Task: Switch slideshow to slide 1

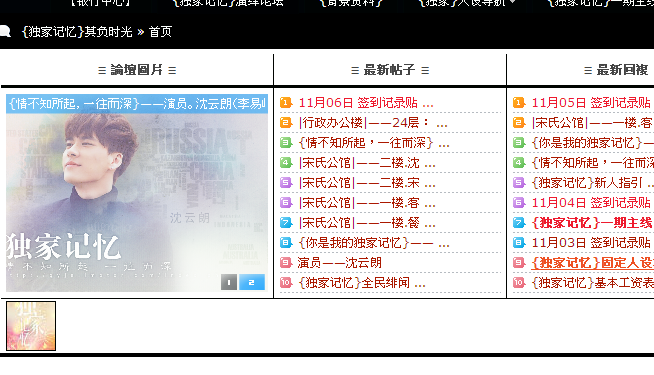Action: tap(229, 282)
